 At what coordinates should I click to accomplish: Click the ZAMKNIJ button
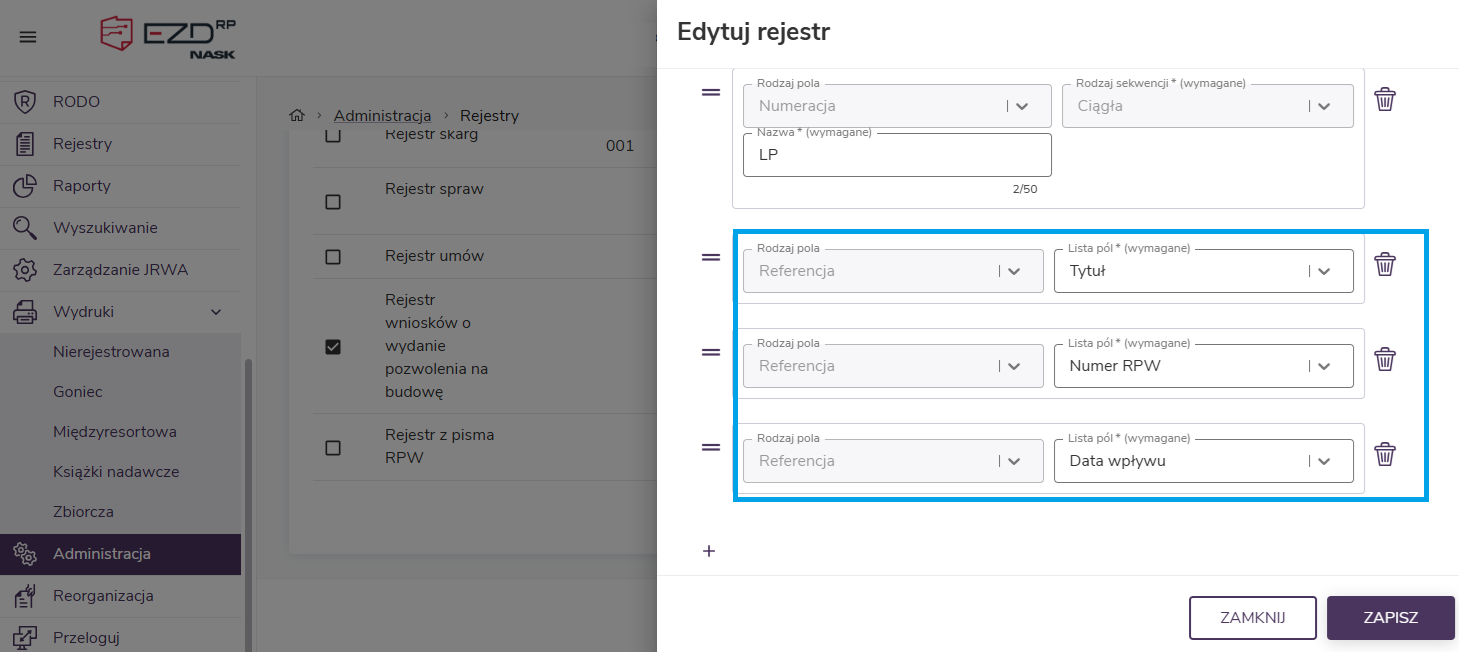1253,618
